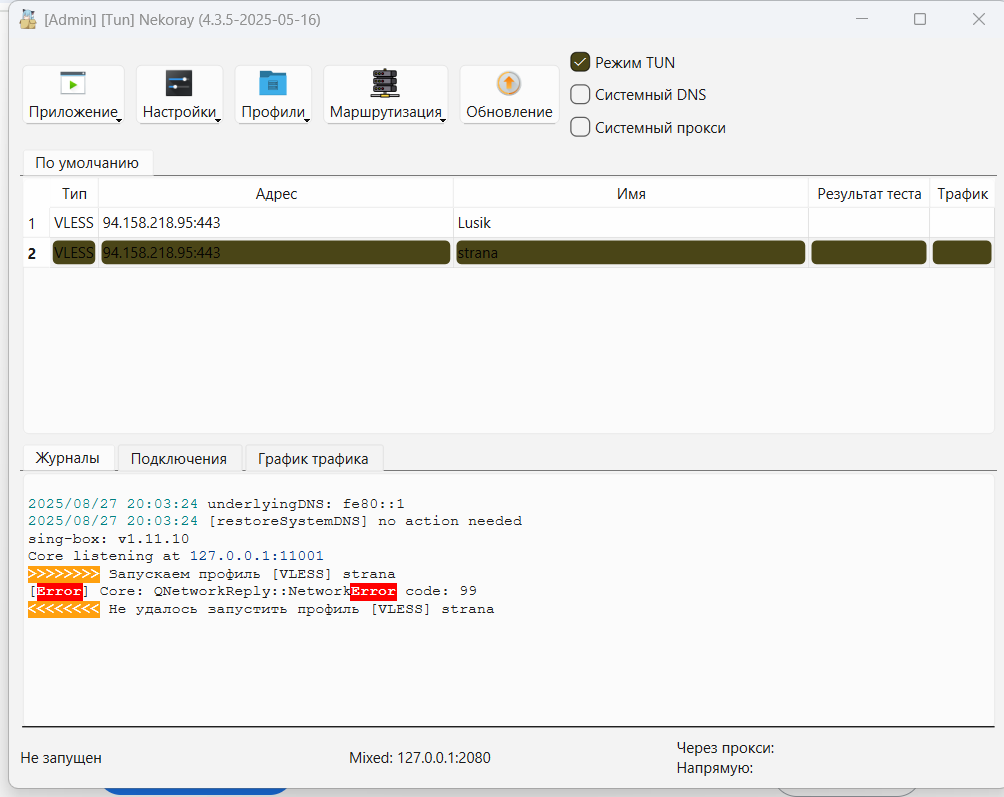Sort by the Результат теста column header
Viewport: 1004px width, 797px height.
[869, 193]
